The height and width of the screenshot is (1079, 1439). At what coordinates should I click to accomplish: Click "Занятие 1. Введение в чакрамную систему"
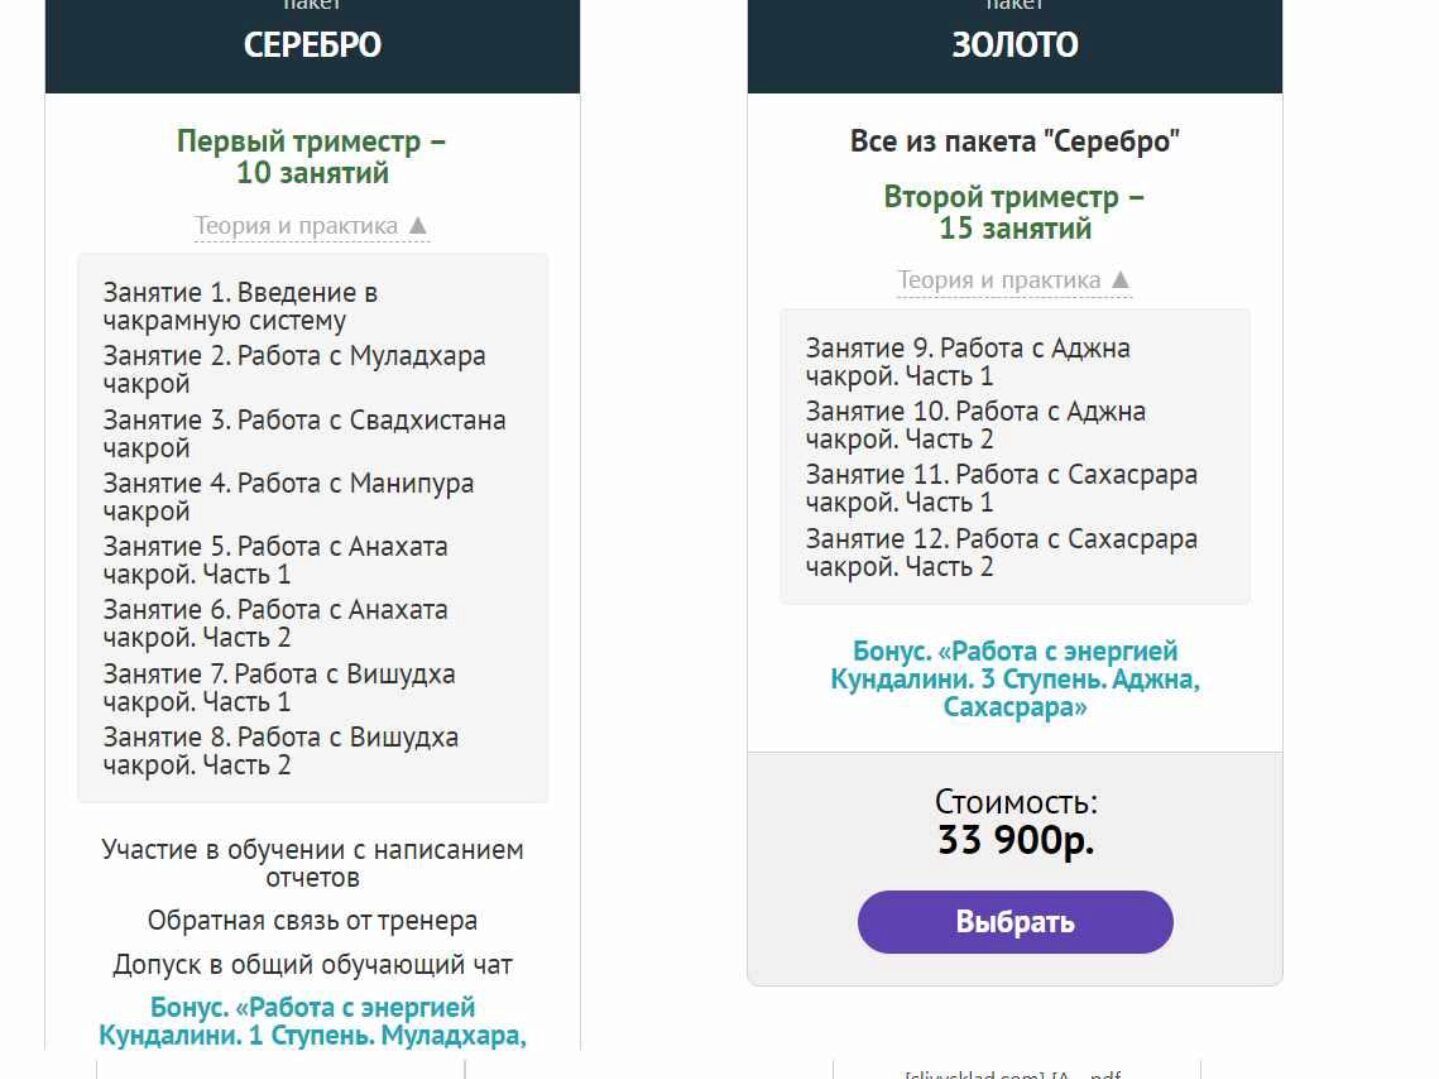(240, 306)
